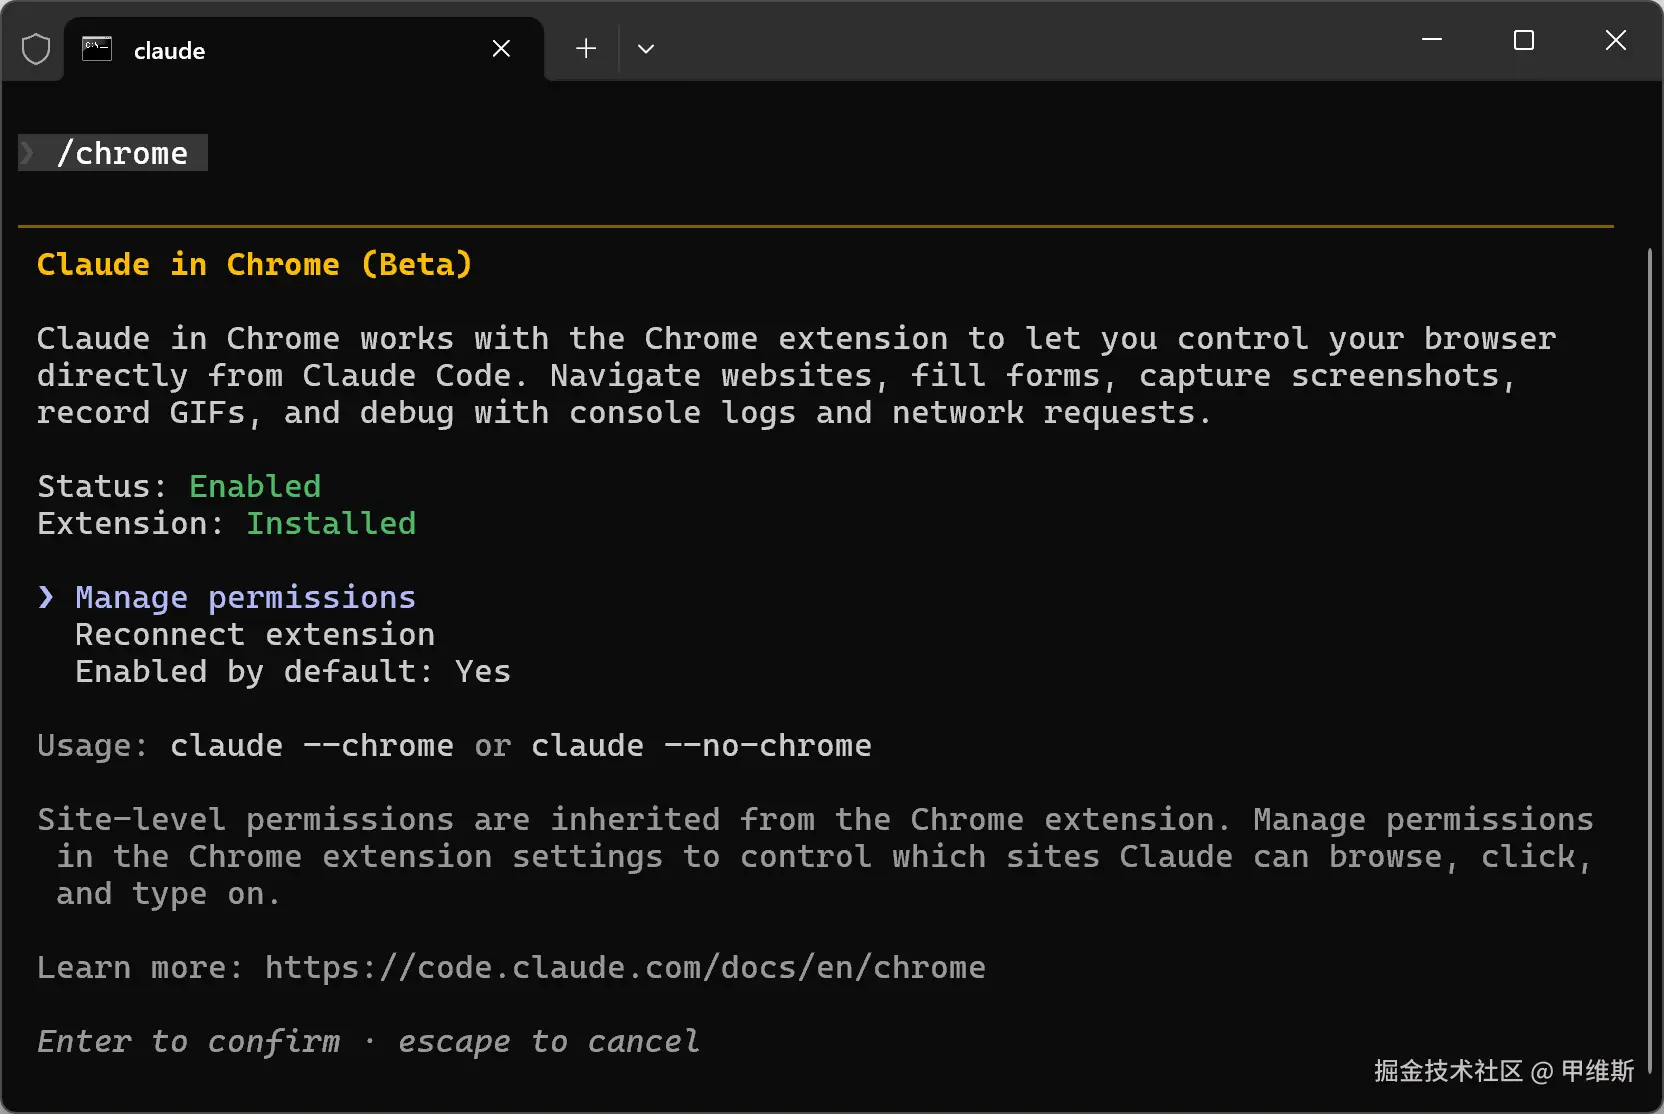Click the shield icon in title bar
This screenshot has height=1114, width=1664.
point(36,49)
